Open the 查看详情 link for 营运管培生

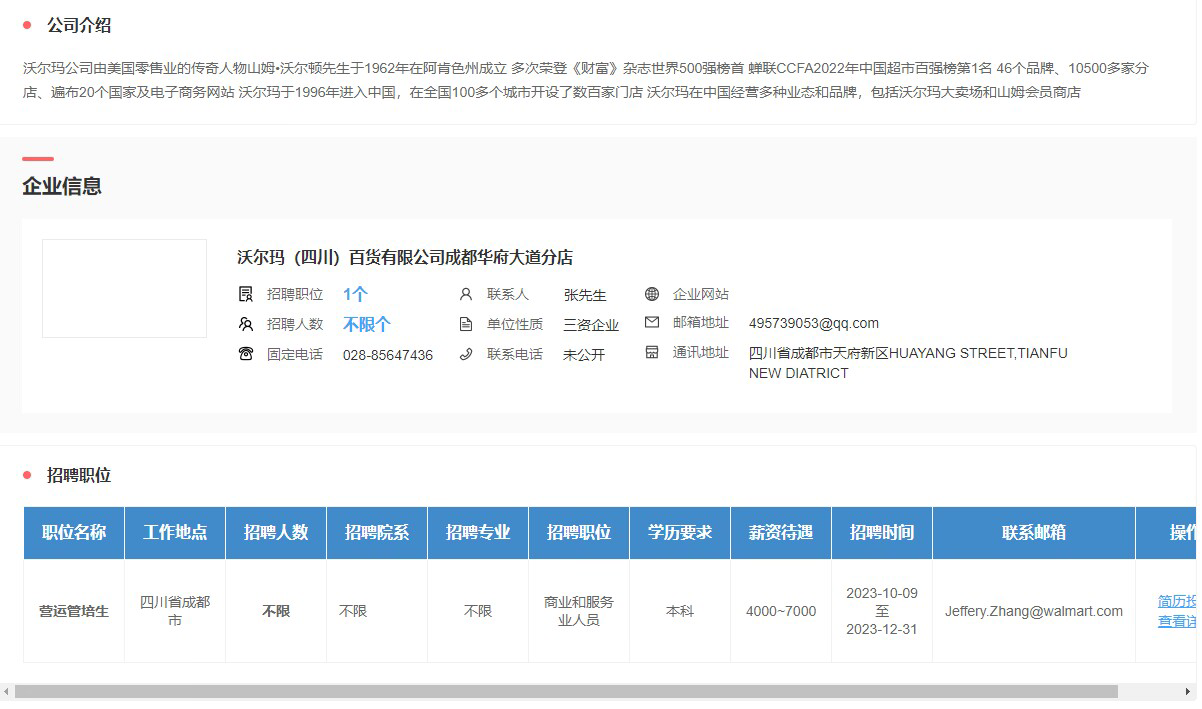1177,621
